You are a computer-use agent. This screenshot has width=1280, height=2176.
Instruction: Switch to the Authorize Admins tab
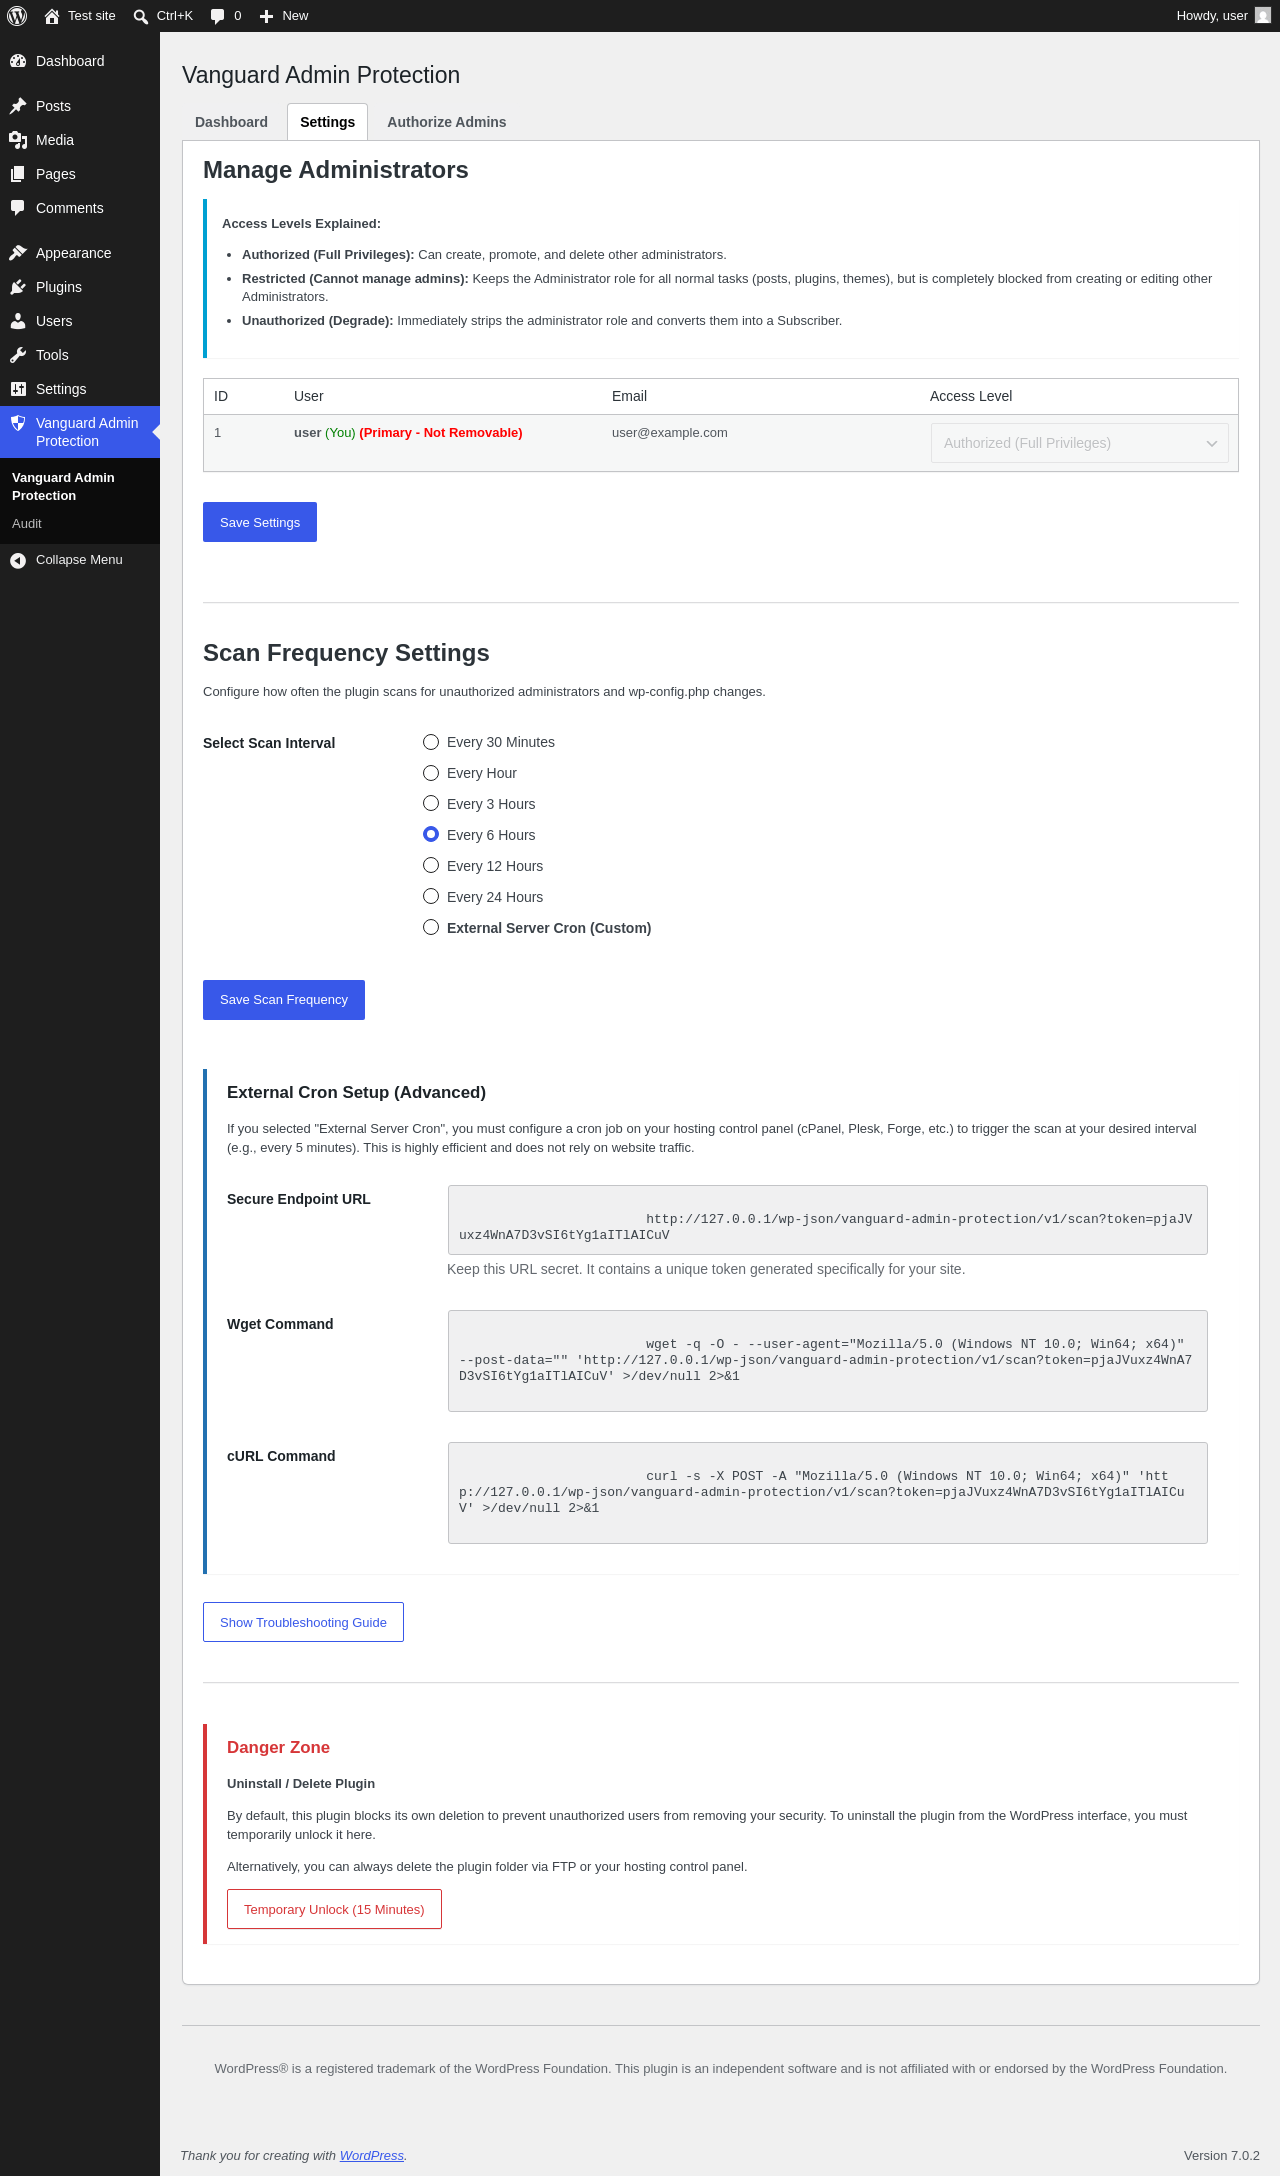446,122
